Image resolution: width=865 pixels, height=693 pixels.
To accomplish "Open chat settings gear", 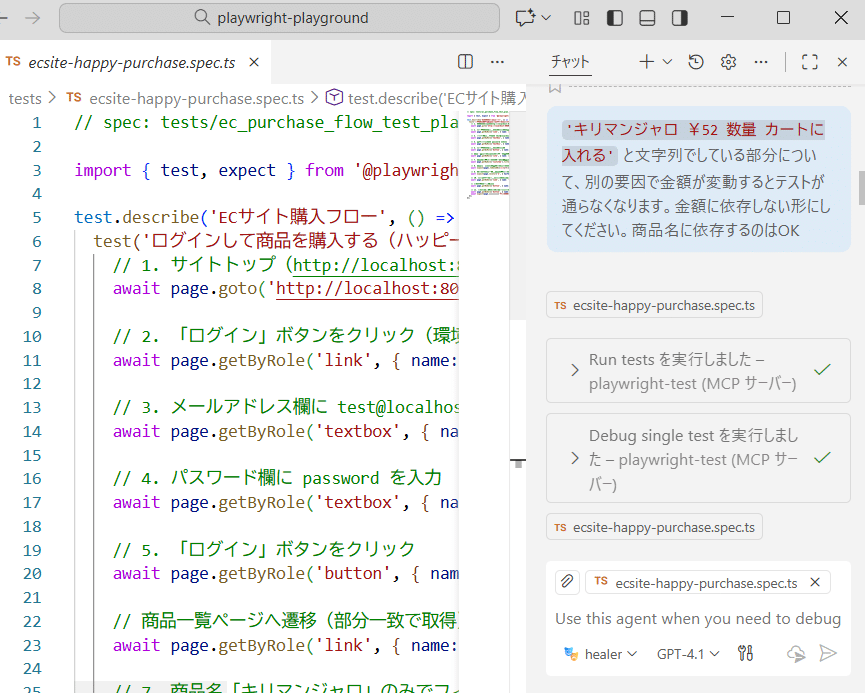I will [x=728, y=62].
